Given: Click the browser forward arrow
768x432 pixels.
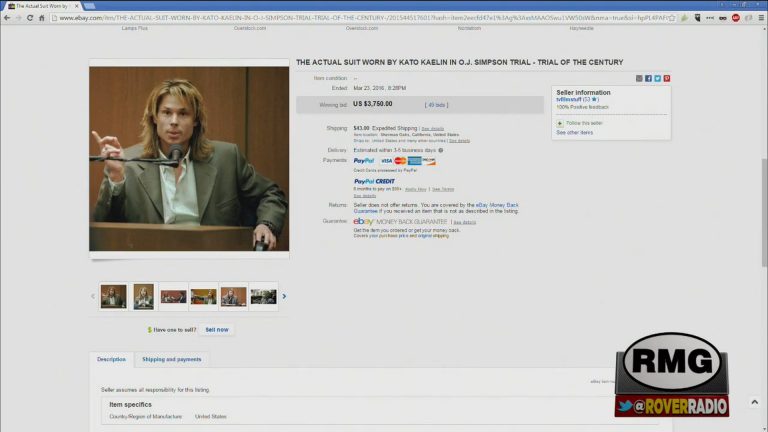Looking at the screenshot, I should point(18,18).
